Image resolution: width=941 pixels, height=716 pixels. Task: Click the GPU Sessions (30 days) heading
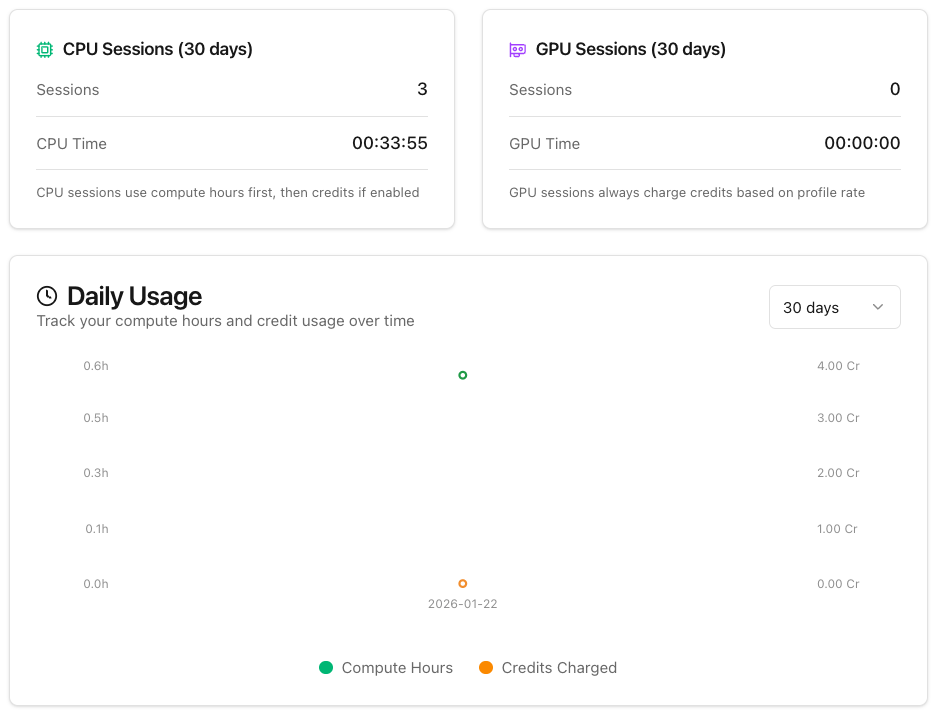(x=630, y=49)
